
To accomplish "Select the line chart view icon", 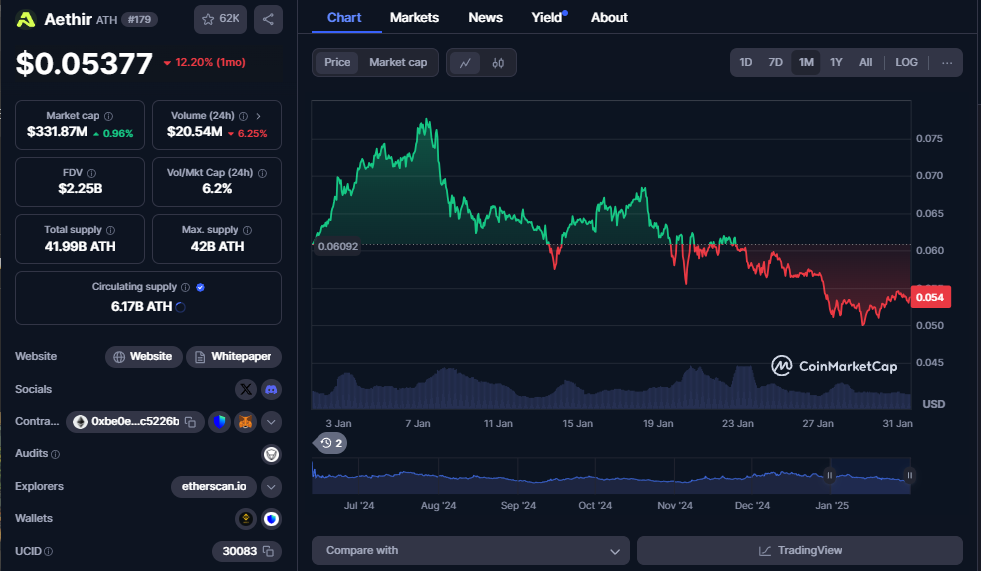I will pos(465,62).
